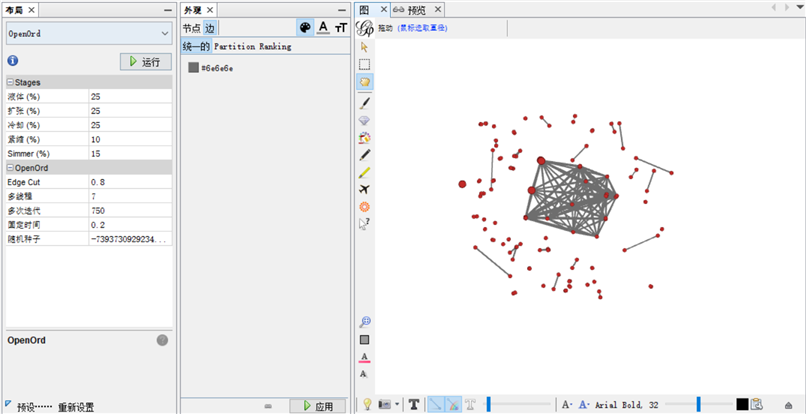Collapse the Stages section
The image size is (806, 414).
pyautogui.click(x=10, y=82)
